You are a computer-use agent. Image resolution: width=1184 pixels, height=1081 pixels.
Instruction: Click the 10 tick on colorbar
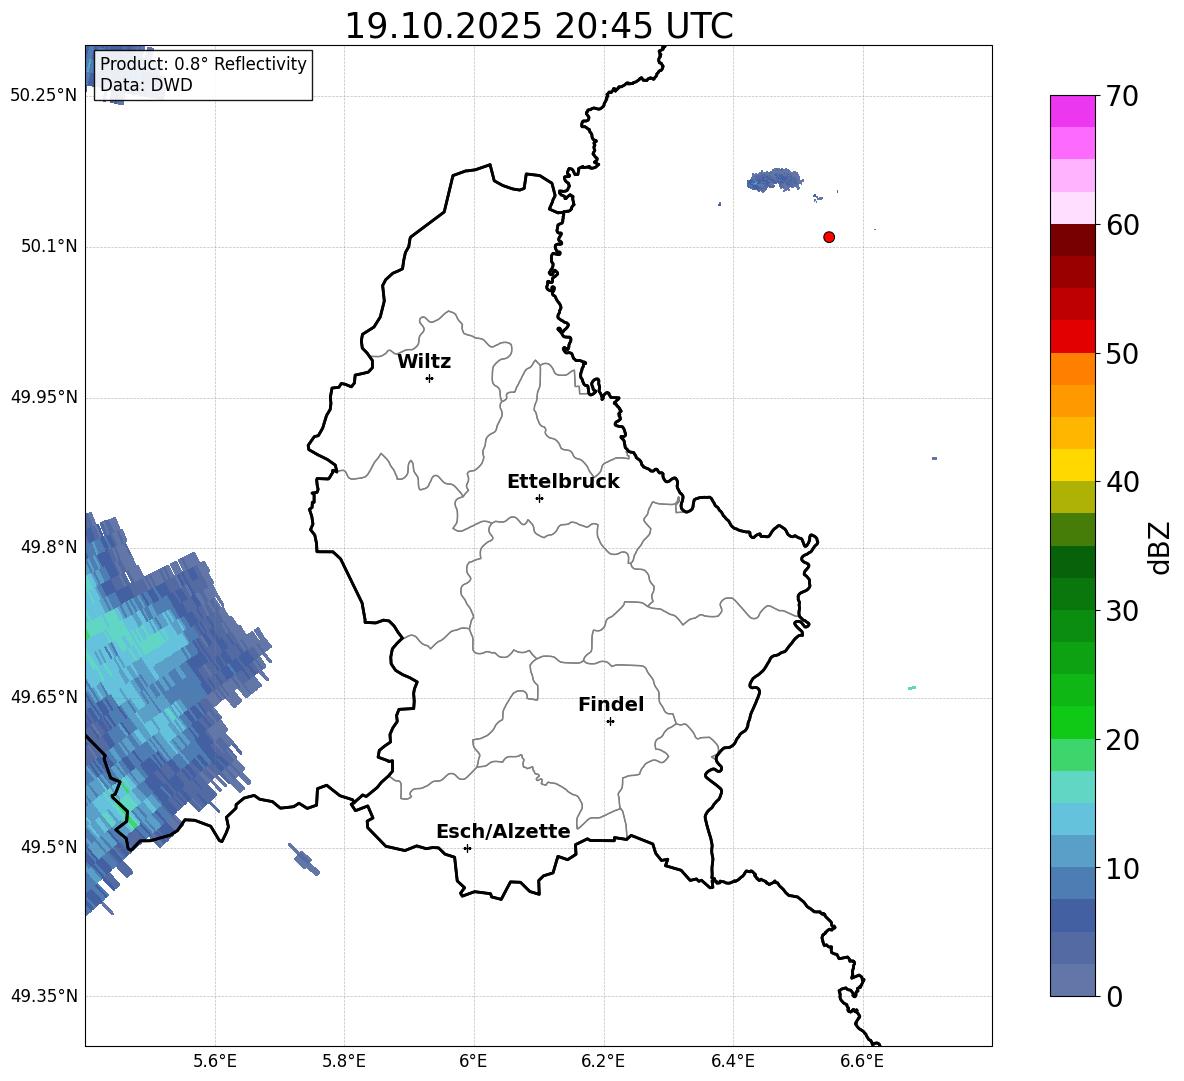tap(1122, 868)
